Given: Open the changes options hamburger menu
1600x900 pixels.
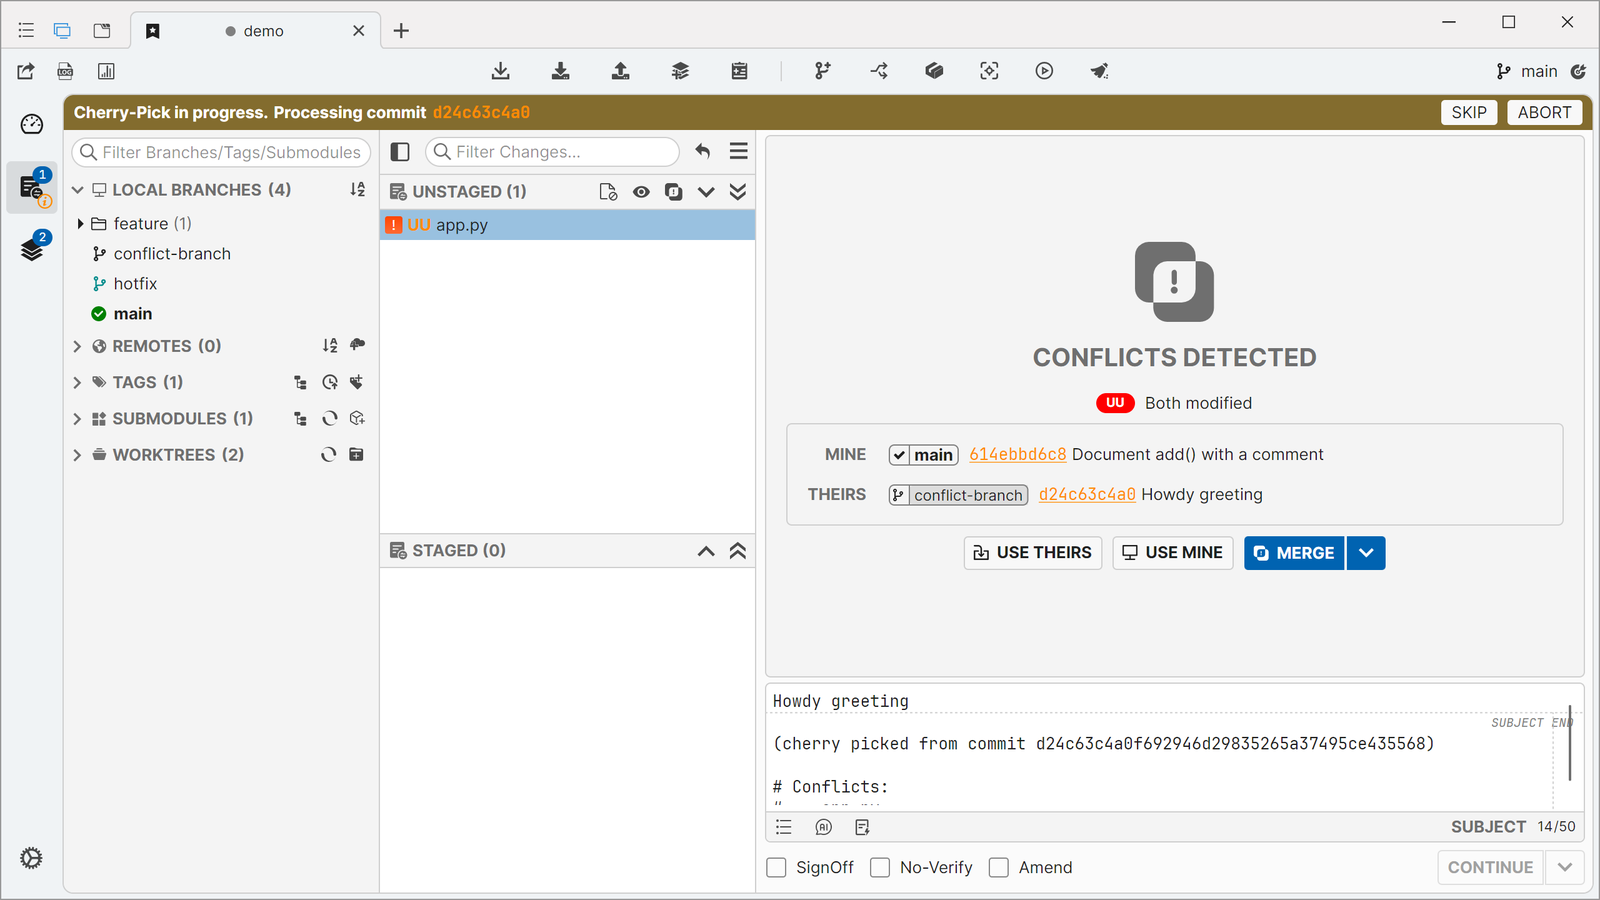Looking at the screenshot, I should pos(739,152).
